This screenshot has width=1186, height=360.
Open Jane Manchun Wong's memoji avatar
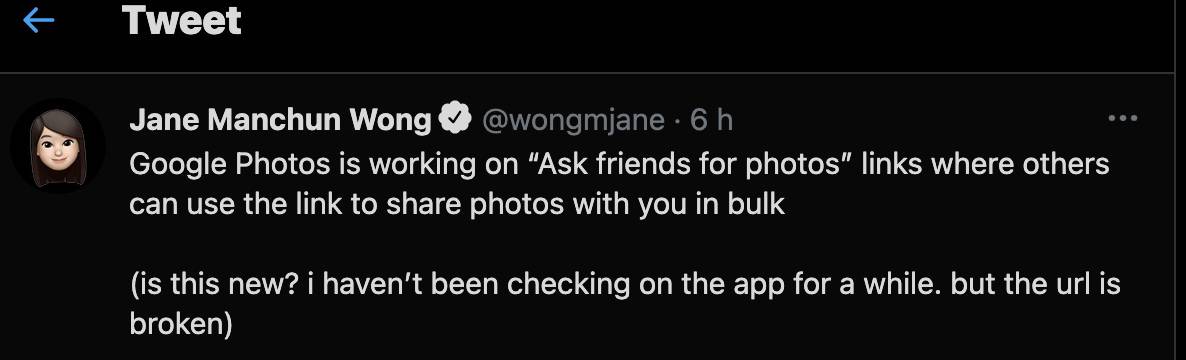pyautogui.click(x=57, y=146)
